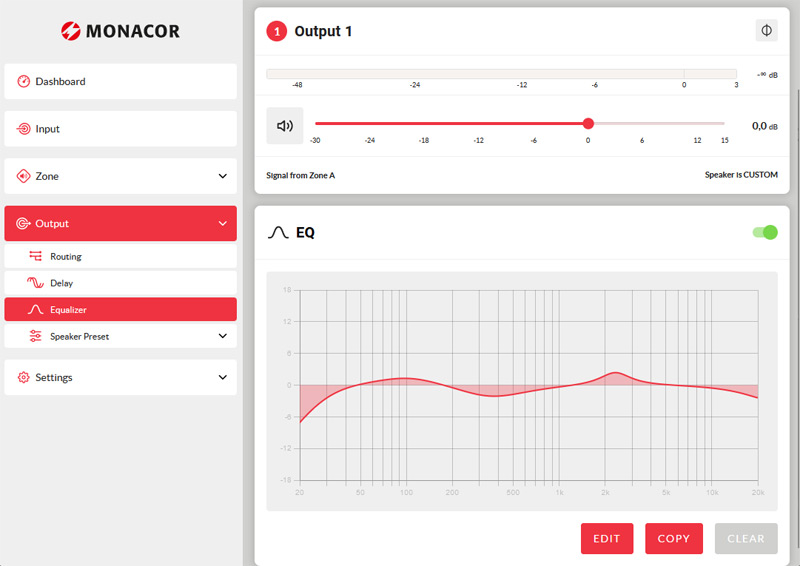Click the Routing icon in Output submenu

36,257
